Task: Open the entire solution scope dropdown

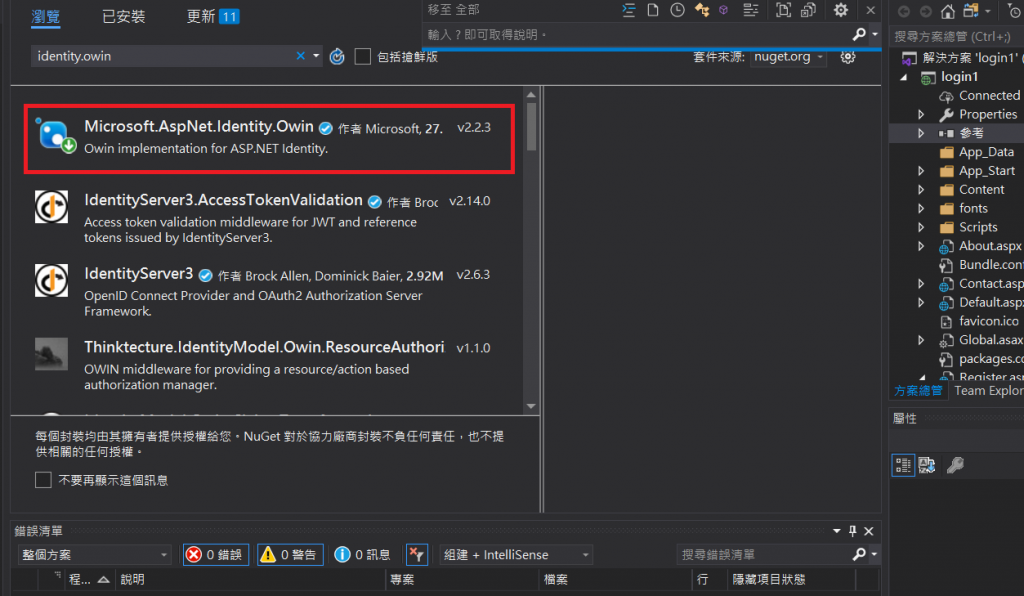Action: [95, 554]
